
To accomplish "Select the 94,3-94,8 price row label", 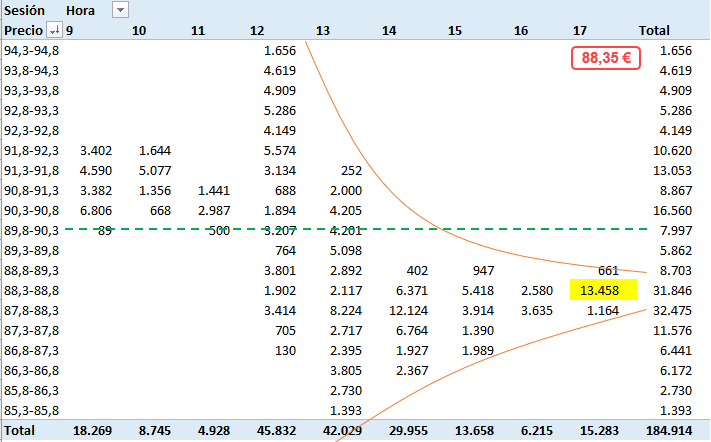I will (31, 50).
